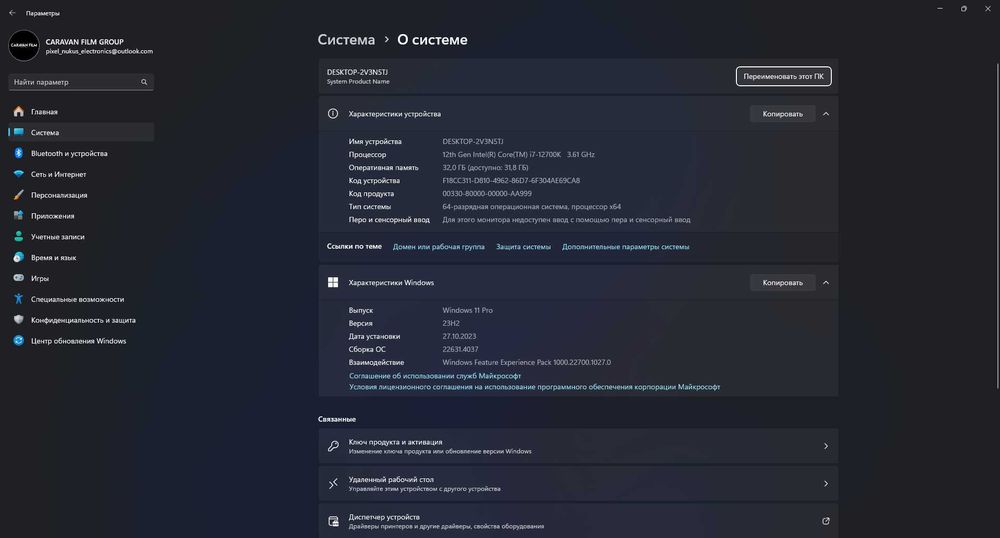Click the back arrow icon

pyautogui.click(x=12, y=13)
